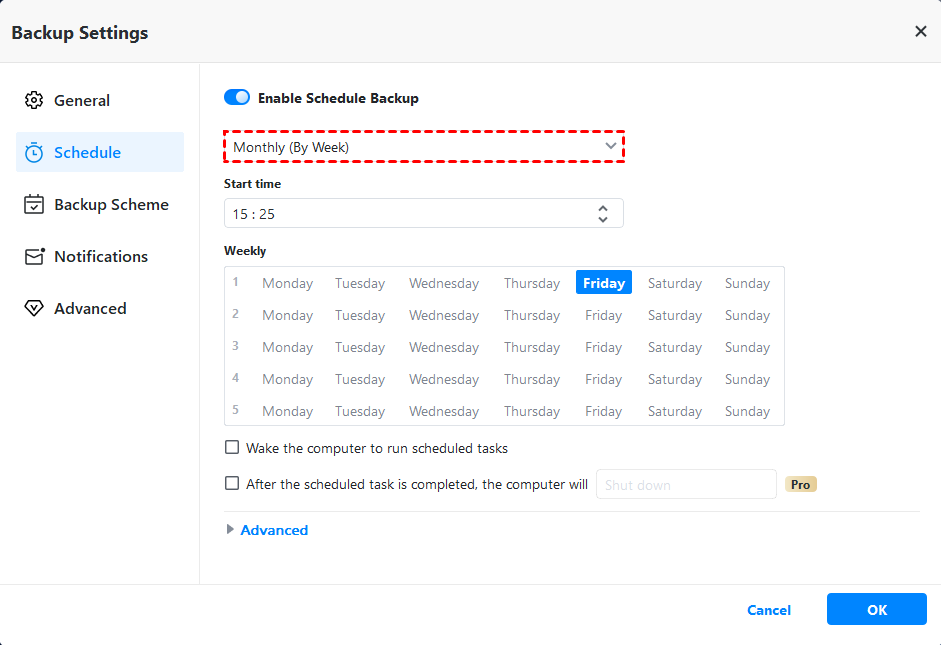Open the Shut down action dropdown

[686, 484]
